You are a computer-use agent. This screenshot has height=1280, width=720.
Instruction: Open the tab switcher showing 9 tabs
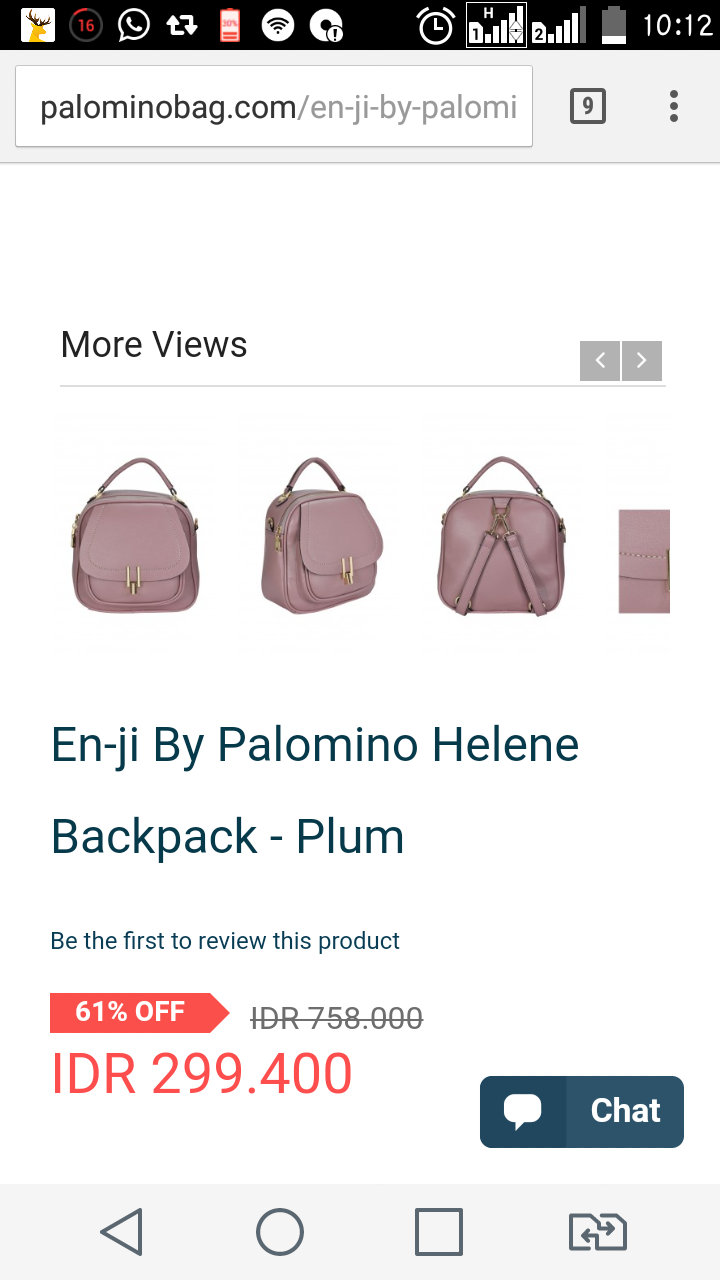tap(588, 106)
